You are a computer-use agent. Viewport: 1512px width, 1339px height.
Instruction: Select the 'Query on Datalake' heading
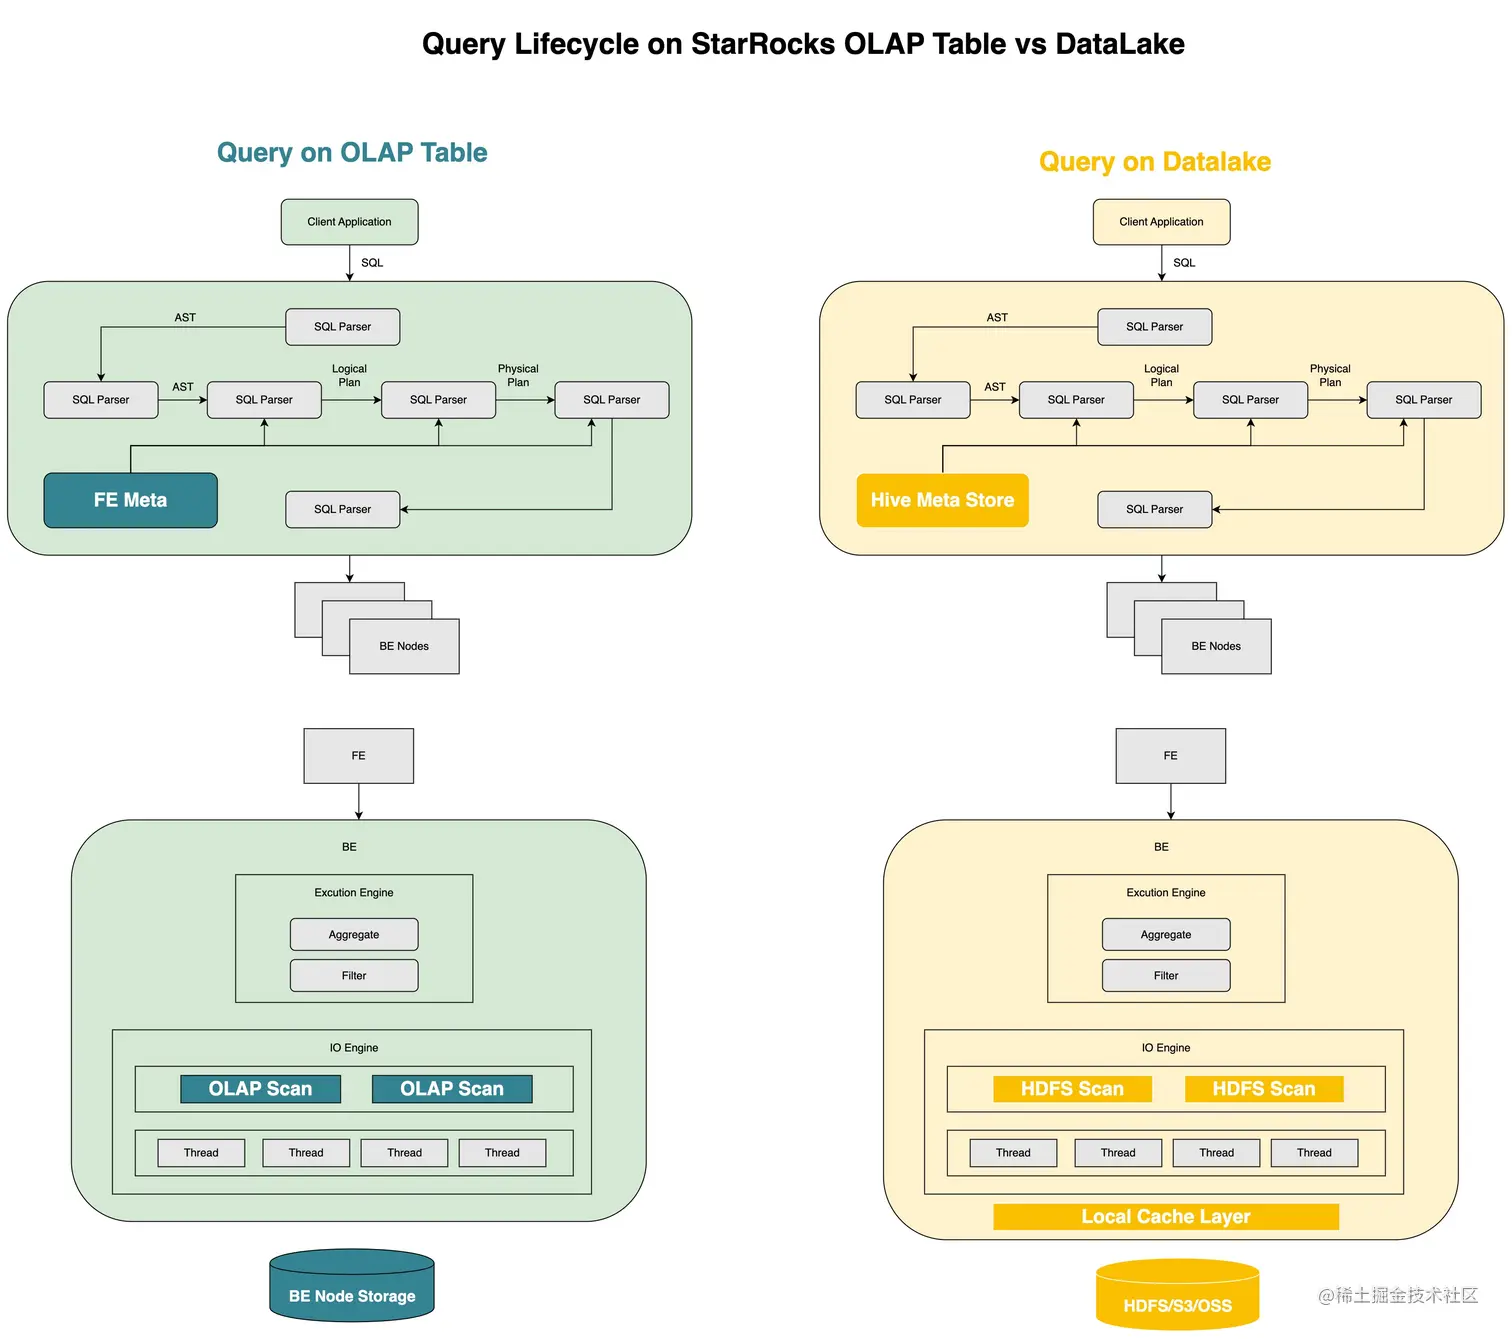(1155, 162)
